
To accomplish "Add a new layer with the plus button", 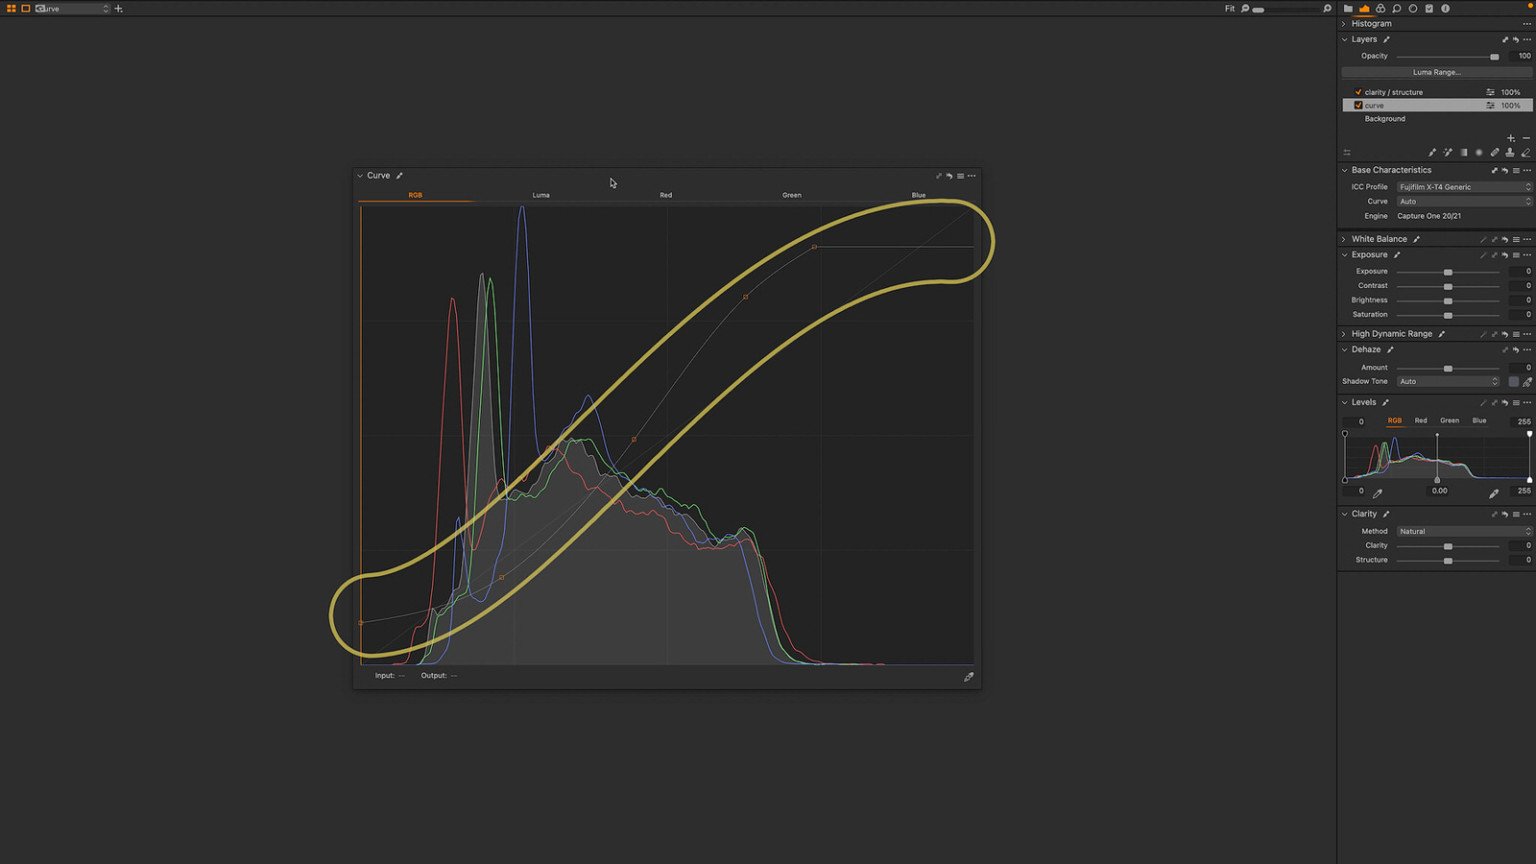I will 1511,138.
